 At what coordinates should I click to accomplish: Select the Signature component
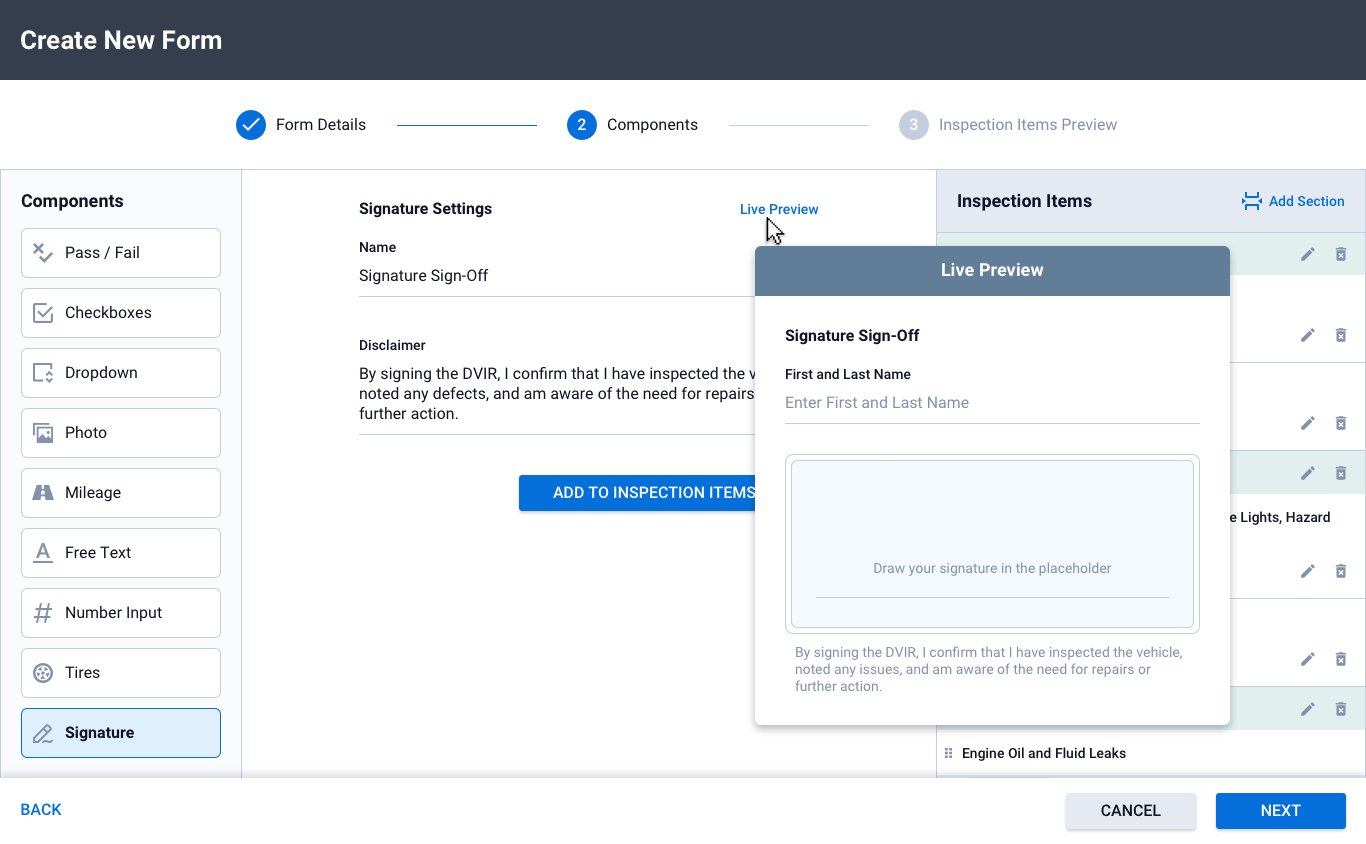pyautogui.click(x=120, y=733)
